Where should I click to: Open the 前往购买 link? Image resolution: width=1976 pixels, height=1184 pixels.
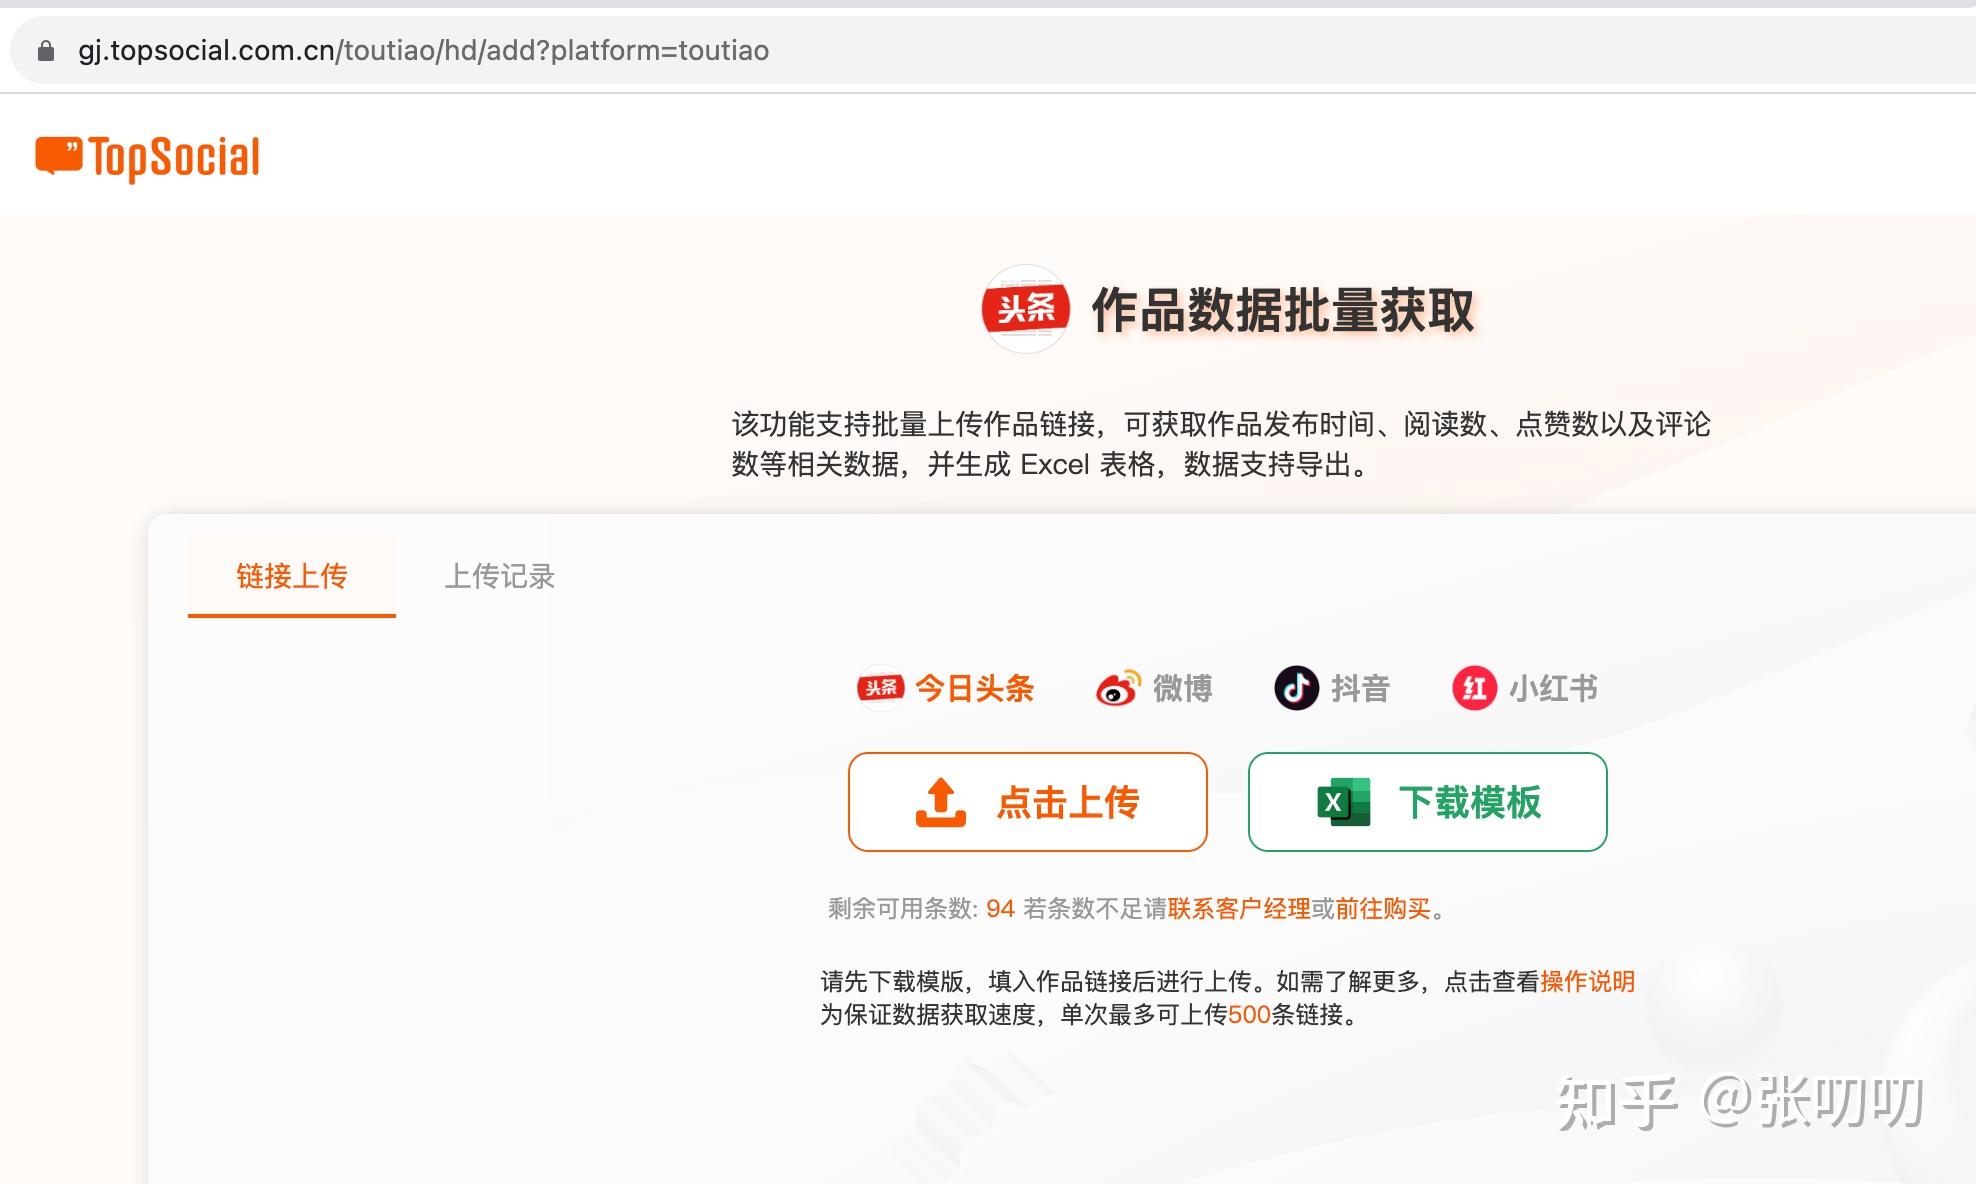coord(1383,908)
